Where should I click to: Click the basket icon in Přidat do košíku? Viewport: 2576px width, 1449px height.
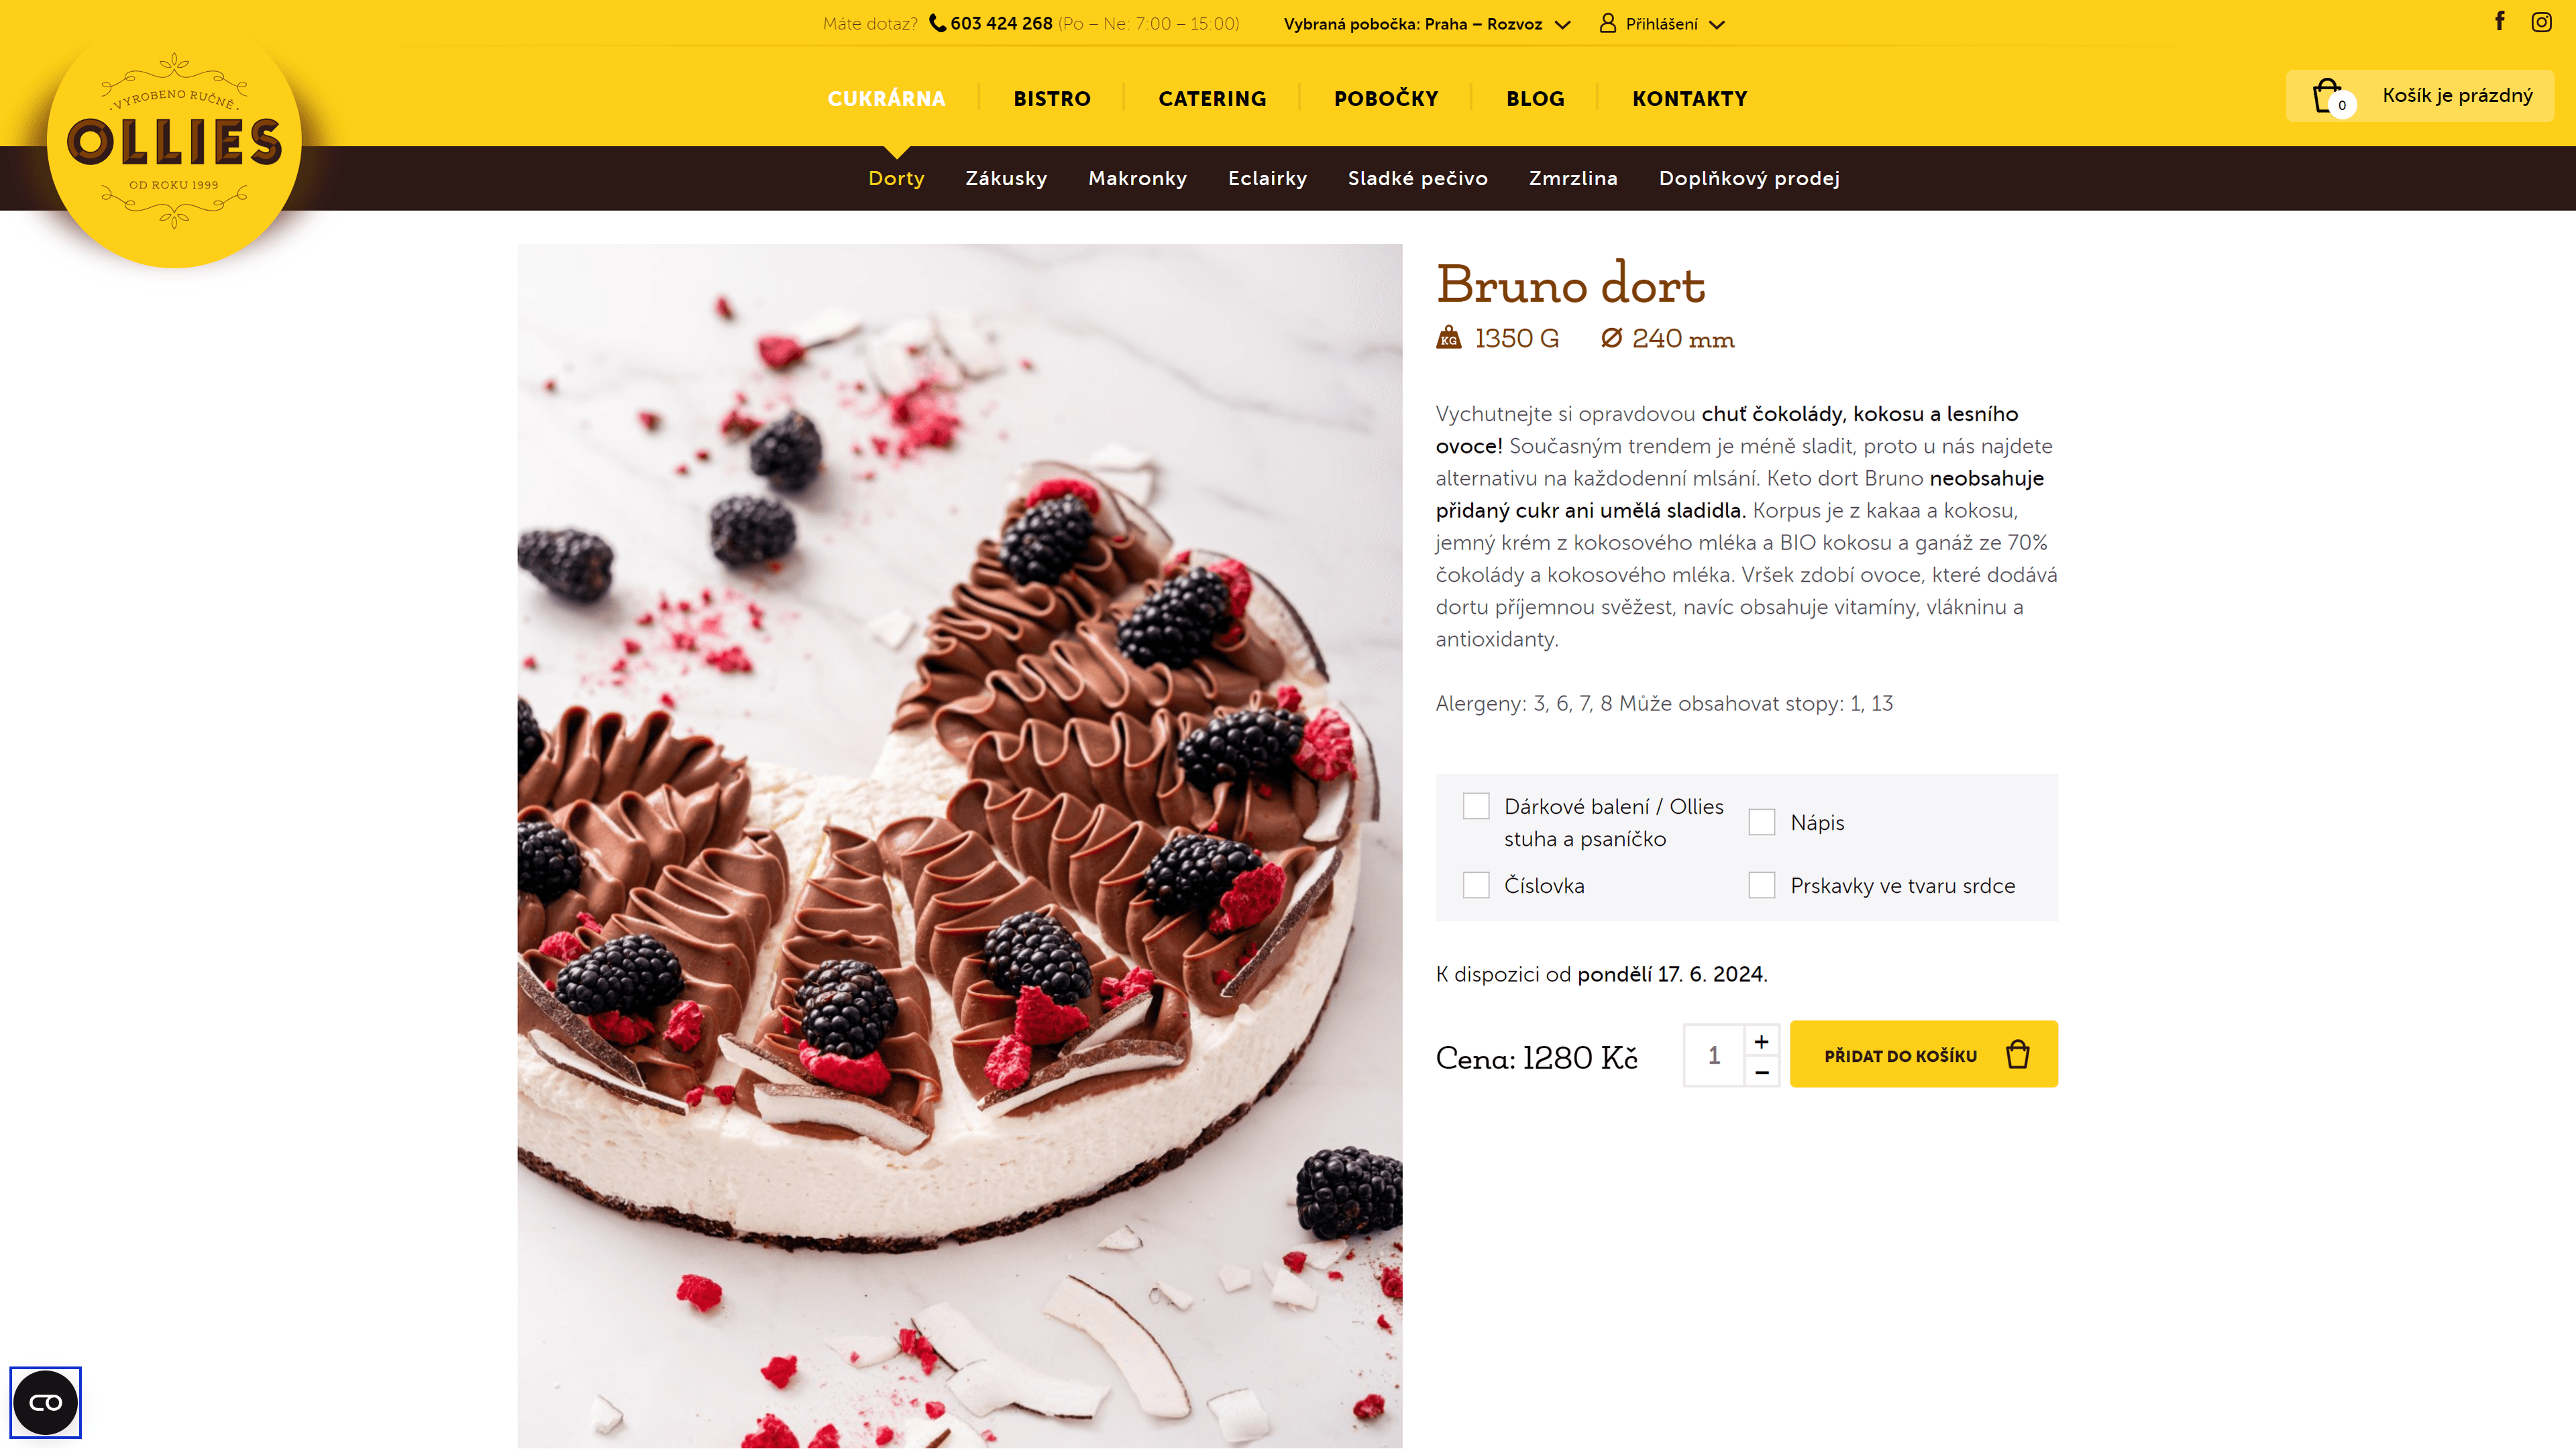[x=2018, y=1054]
